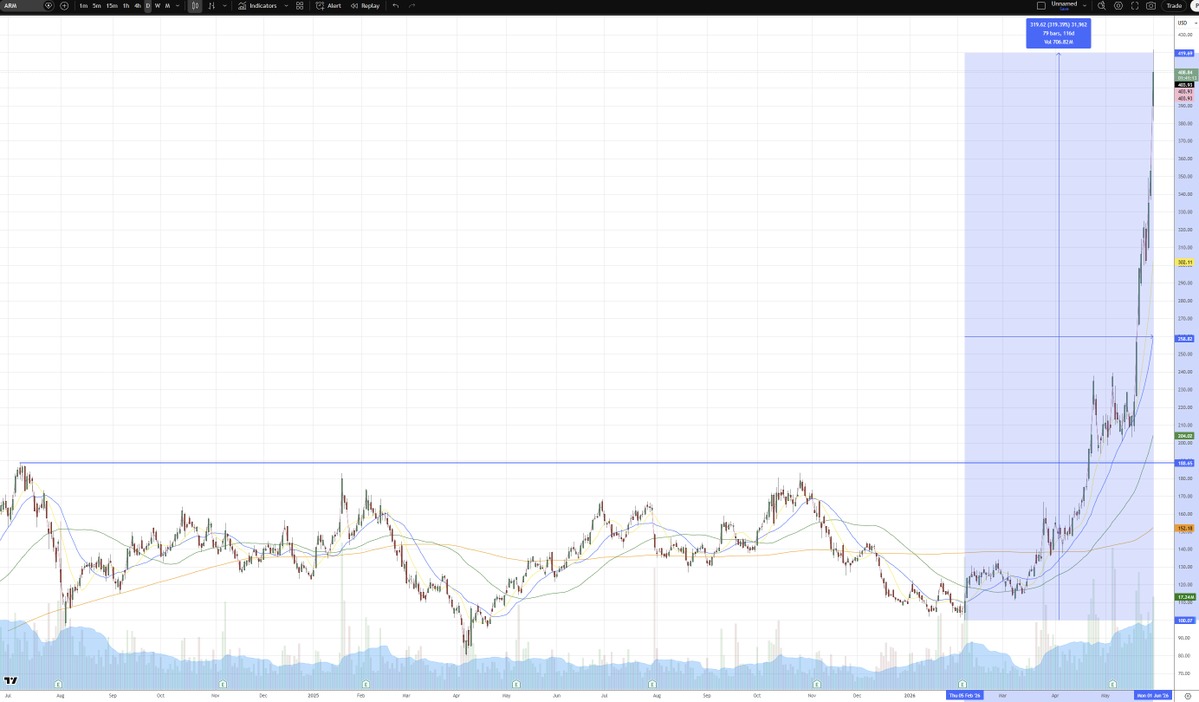The height and width of the screenshot is (702, 1199).
Task: Click the bar-style chart type icon
Action: point(212,5)
